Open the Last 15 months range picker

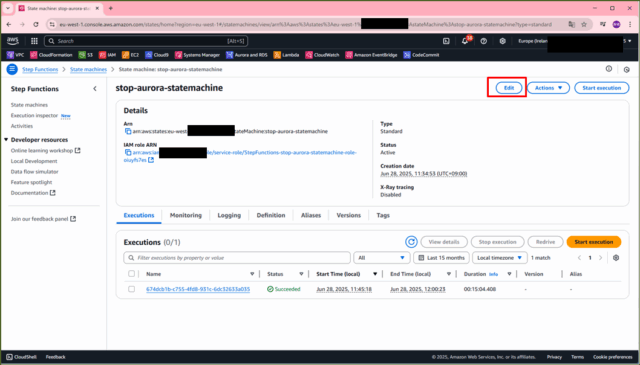pyautogui.click(x=442, y=258)
